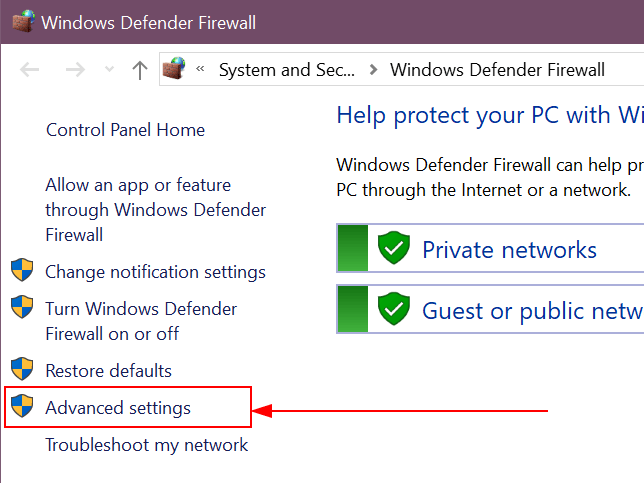Expand the breadcrumb chevron after System and Security

coord(373,70)
